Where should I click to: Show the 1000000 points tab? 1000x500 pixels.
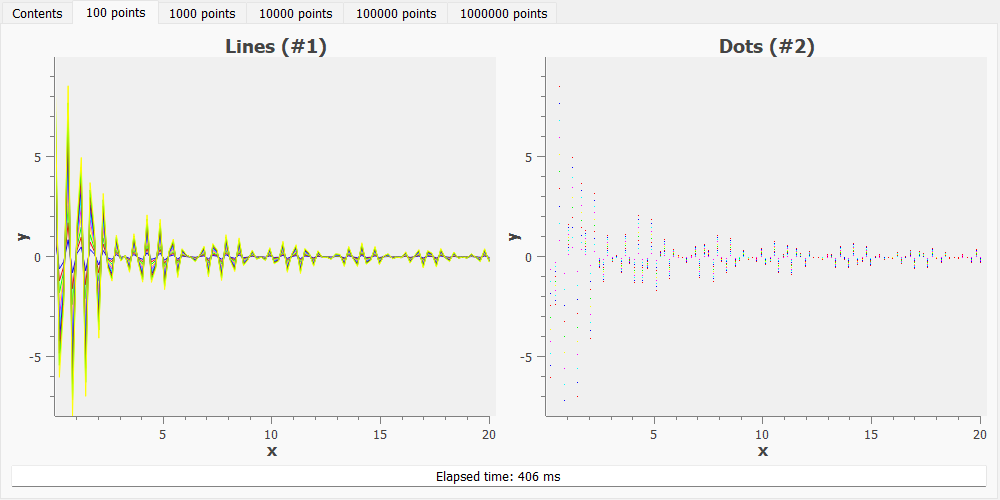(502, 14)
